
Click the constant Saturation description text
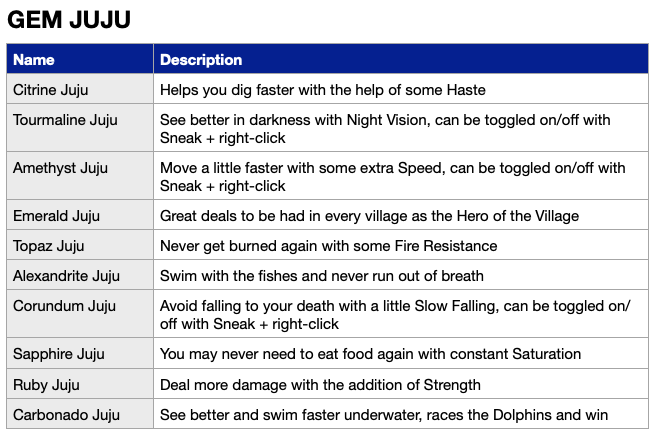(370, 354)
